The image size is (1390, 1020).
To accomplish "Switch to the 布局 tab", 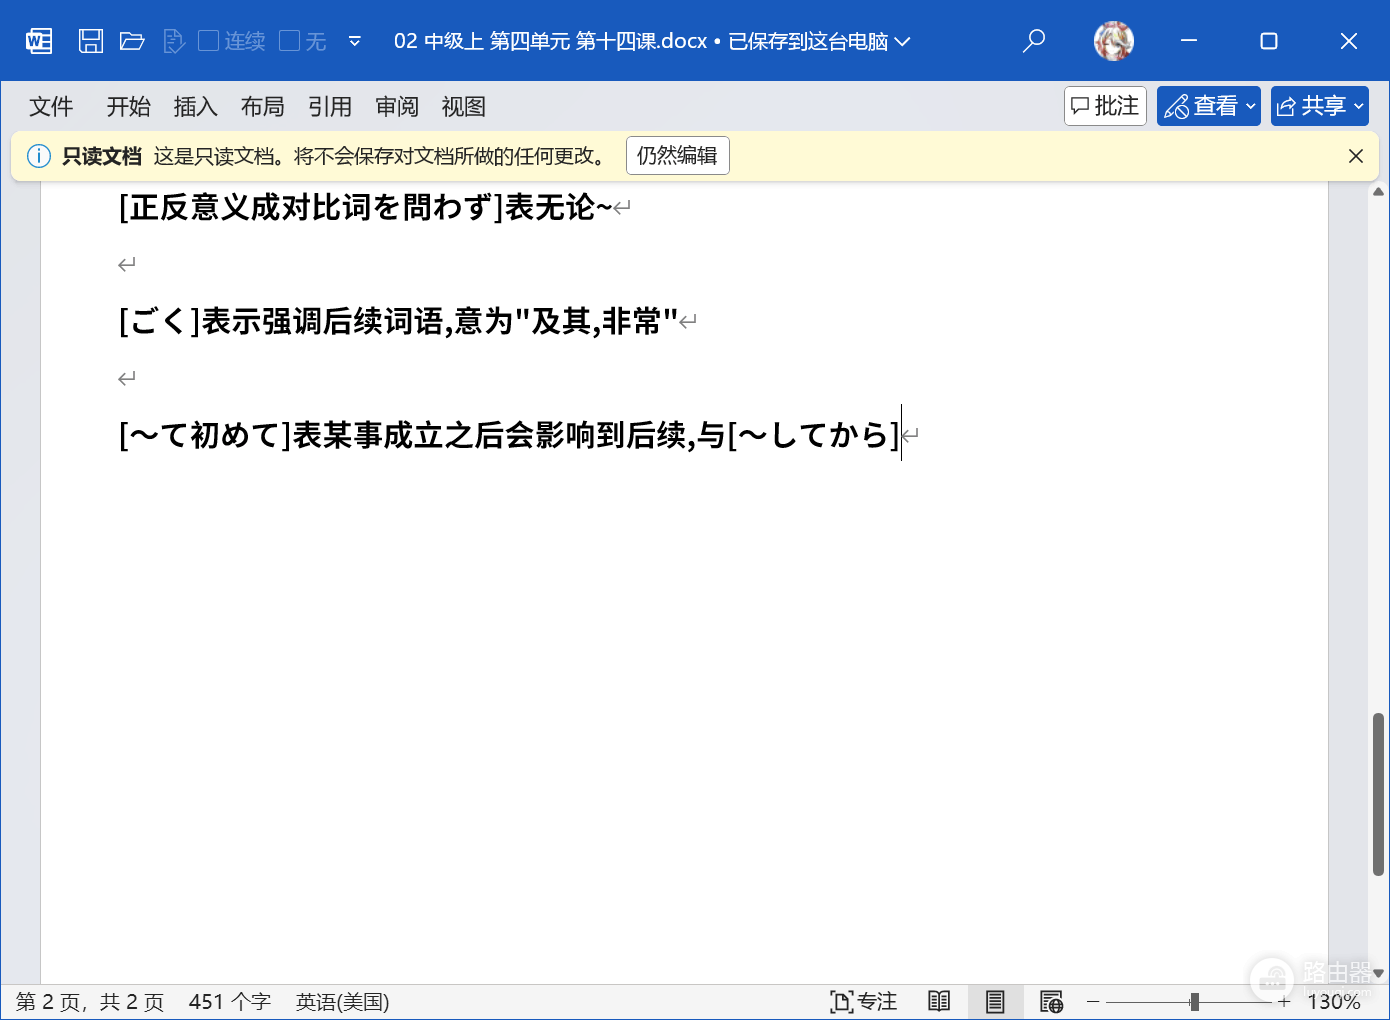I will point(262,107).
